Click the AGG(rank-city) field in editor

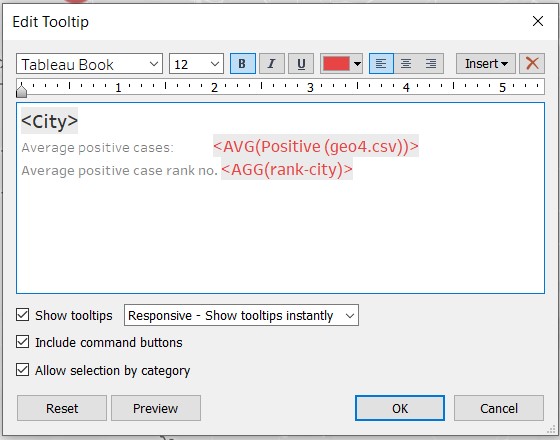click(287, 169)
